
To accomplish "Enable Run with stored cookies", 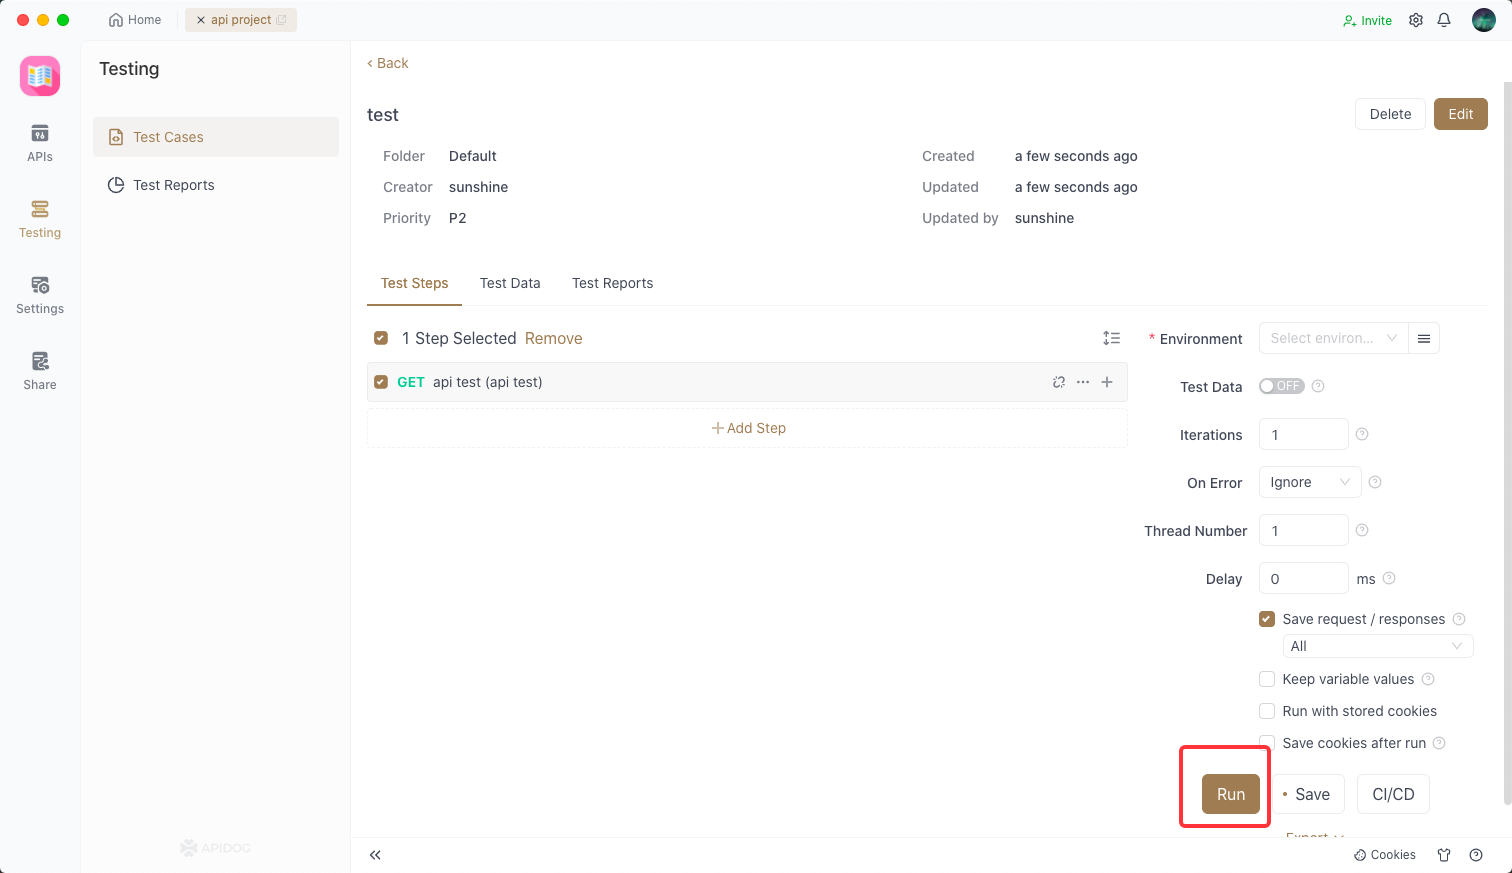I will pyautogui.click(x=1267, y=711).
